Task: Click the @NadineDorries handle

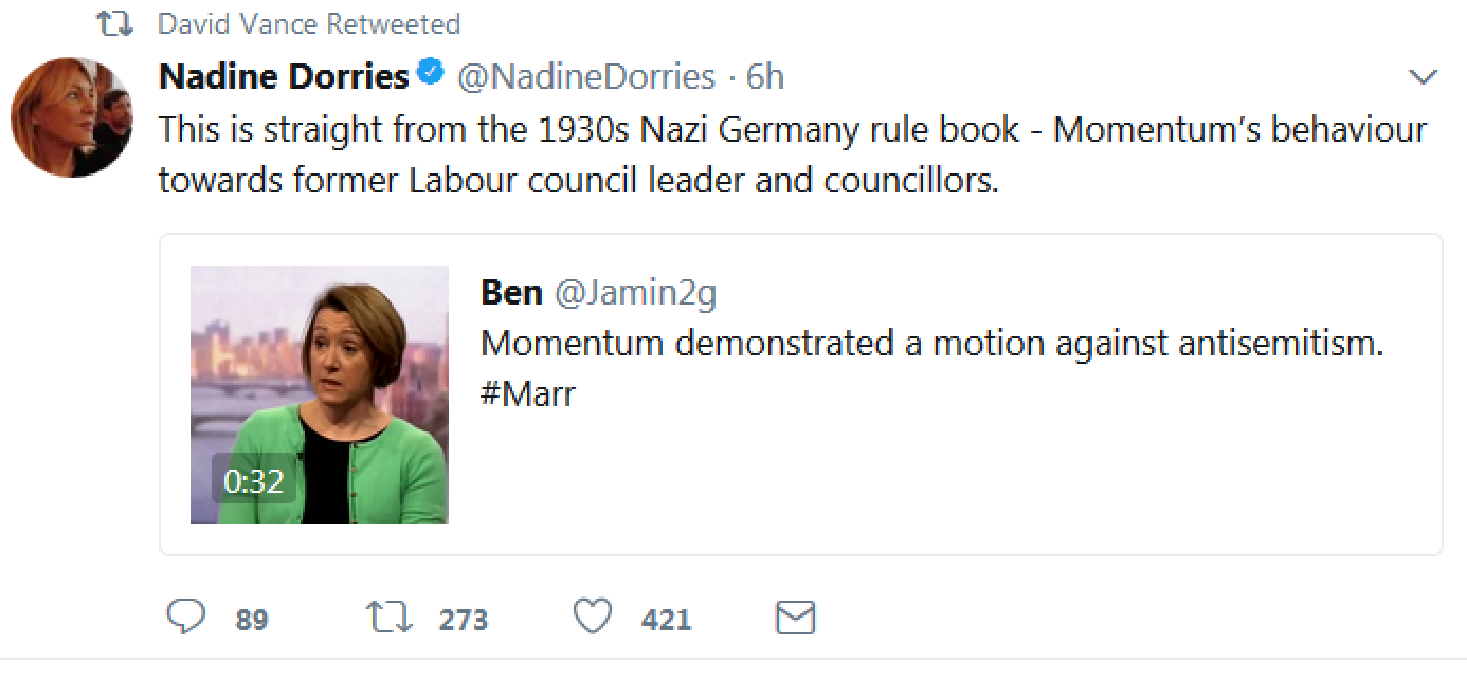Action: 586,77
